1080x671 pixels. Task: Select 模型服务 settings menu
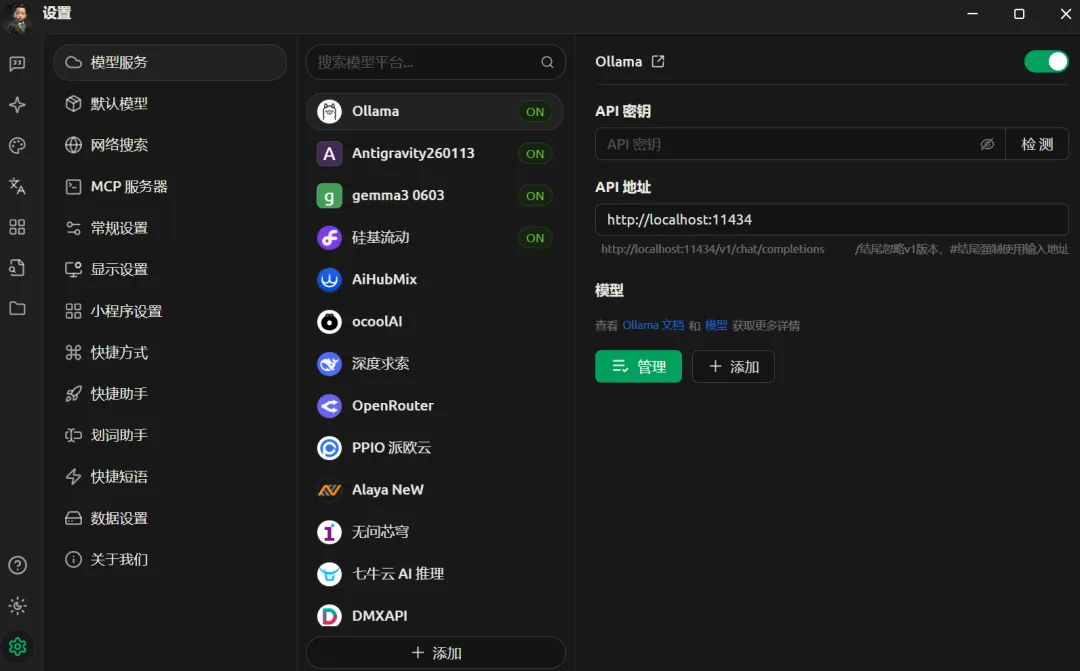(170, 62)
